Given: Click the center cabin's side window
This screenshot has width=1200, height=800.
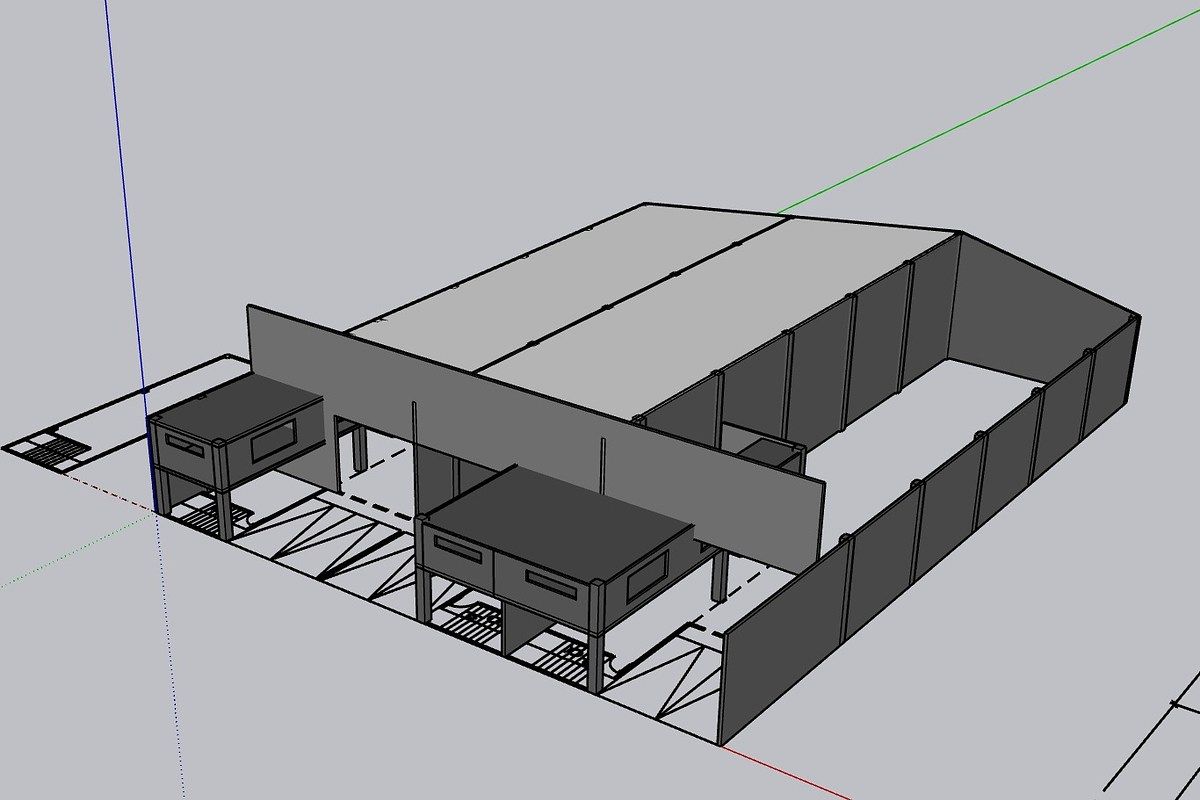Looking at the screenshot, I should [647, 573].
